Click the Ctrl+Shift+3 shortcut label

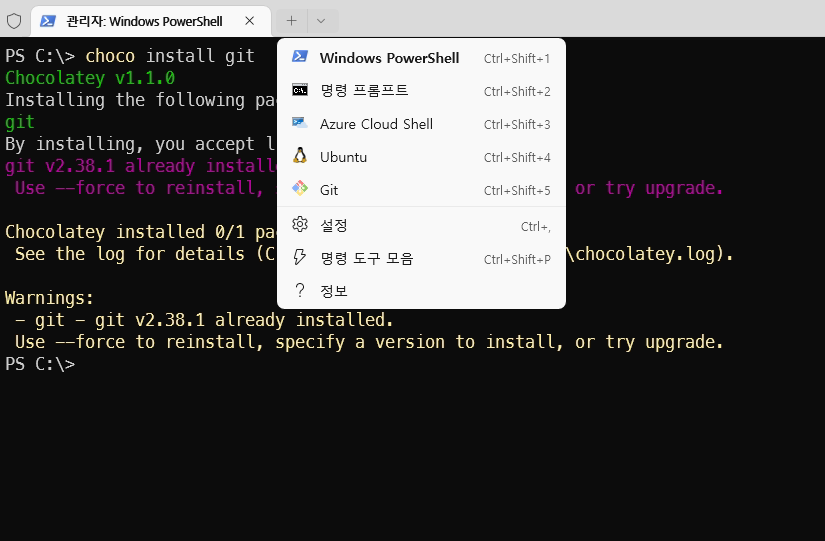[517, 125]
